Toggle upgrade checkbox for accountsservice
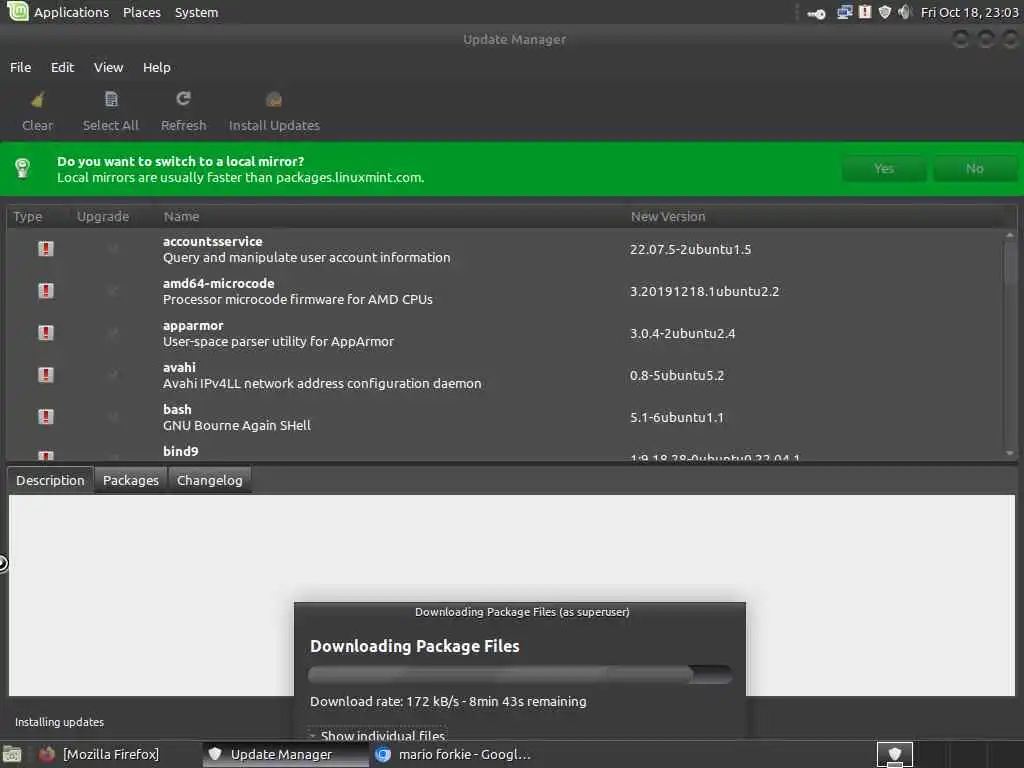The height and width of the screenshot is (768, 1024). (x=112, y=249)
